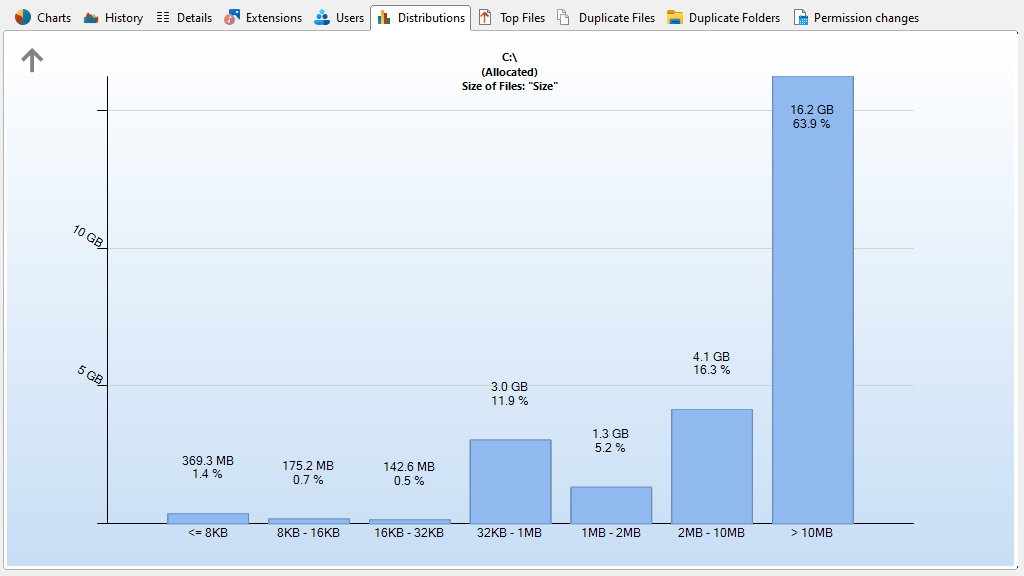Screen dimensions: 1024x576
Task: Click the Extensions tab icon
Action: click(x=232, y=17)
